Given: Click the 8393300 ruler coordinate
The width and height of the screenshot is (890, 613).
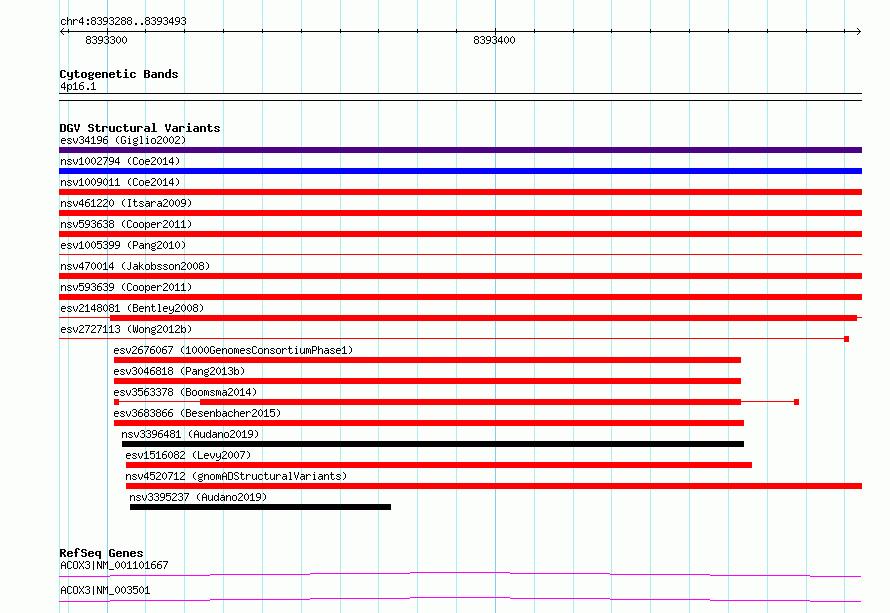Looking at the screenshot, I should tap(106, 40).
